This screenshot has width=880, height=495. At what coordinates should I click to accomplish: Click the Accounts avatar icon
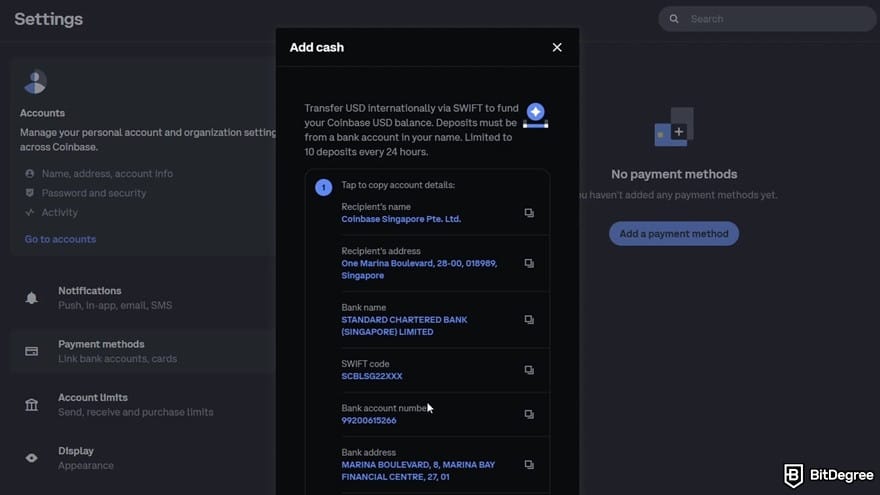35,82
